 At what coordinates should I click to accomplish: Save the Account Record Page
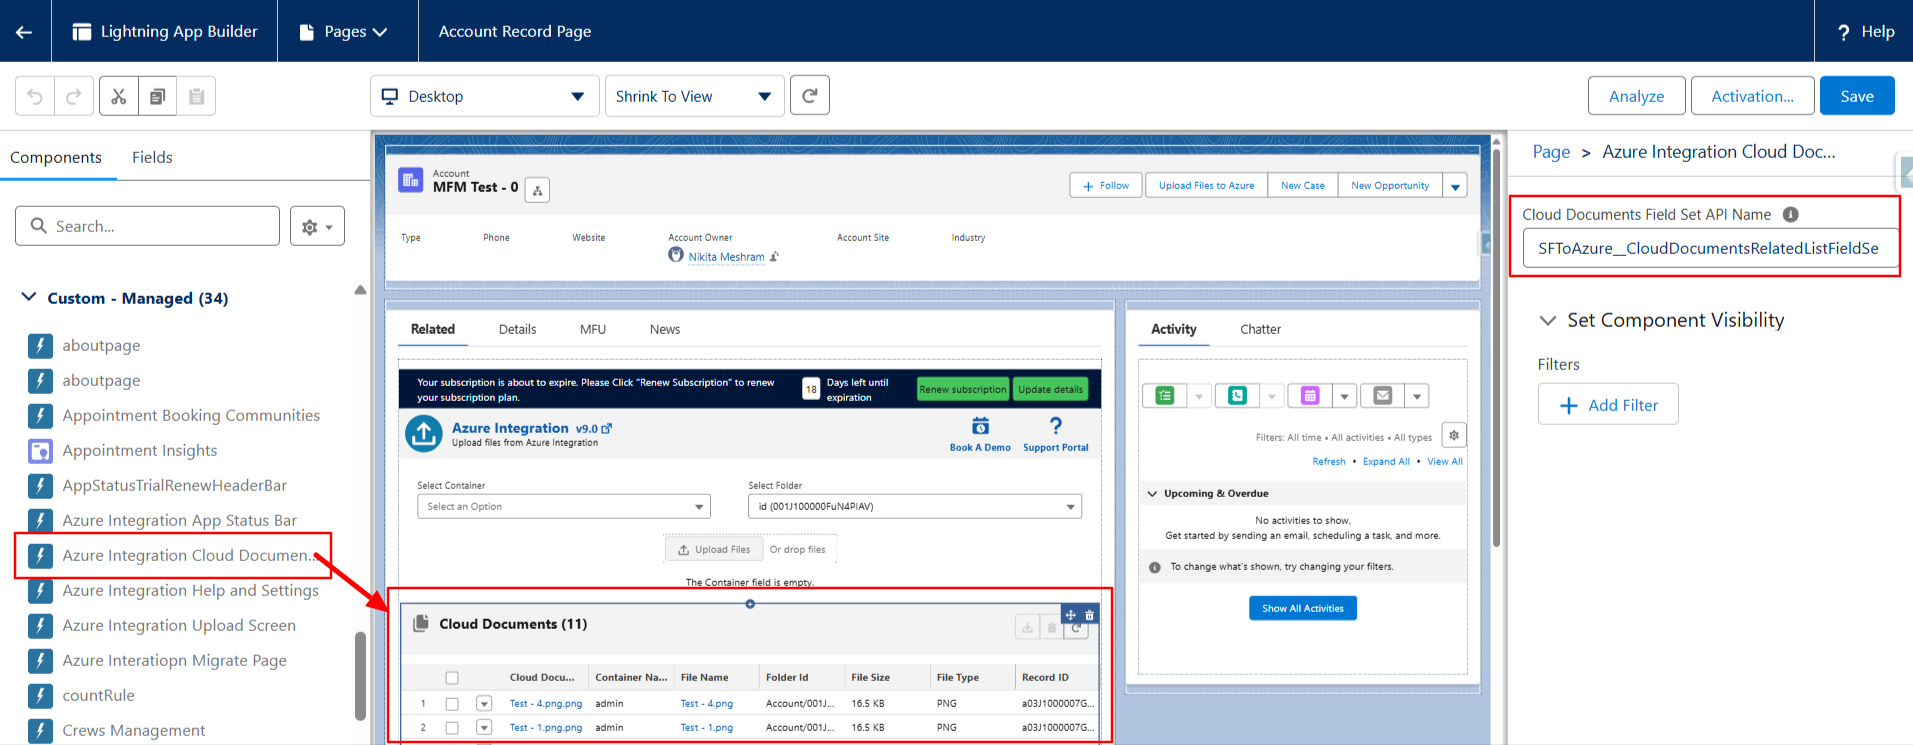(1857, 96)
